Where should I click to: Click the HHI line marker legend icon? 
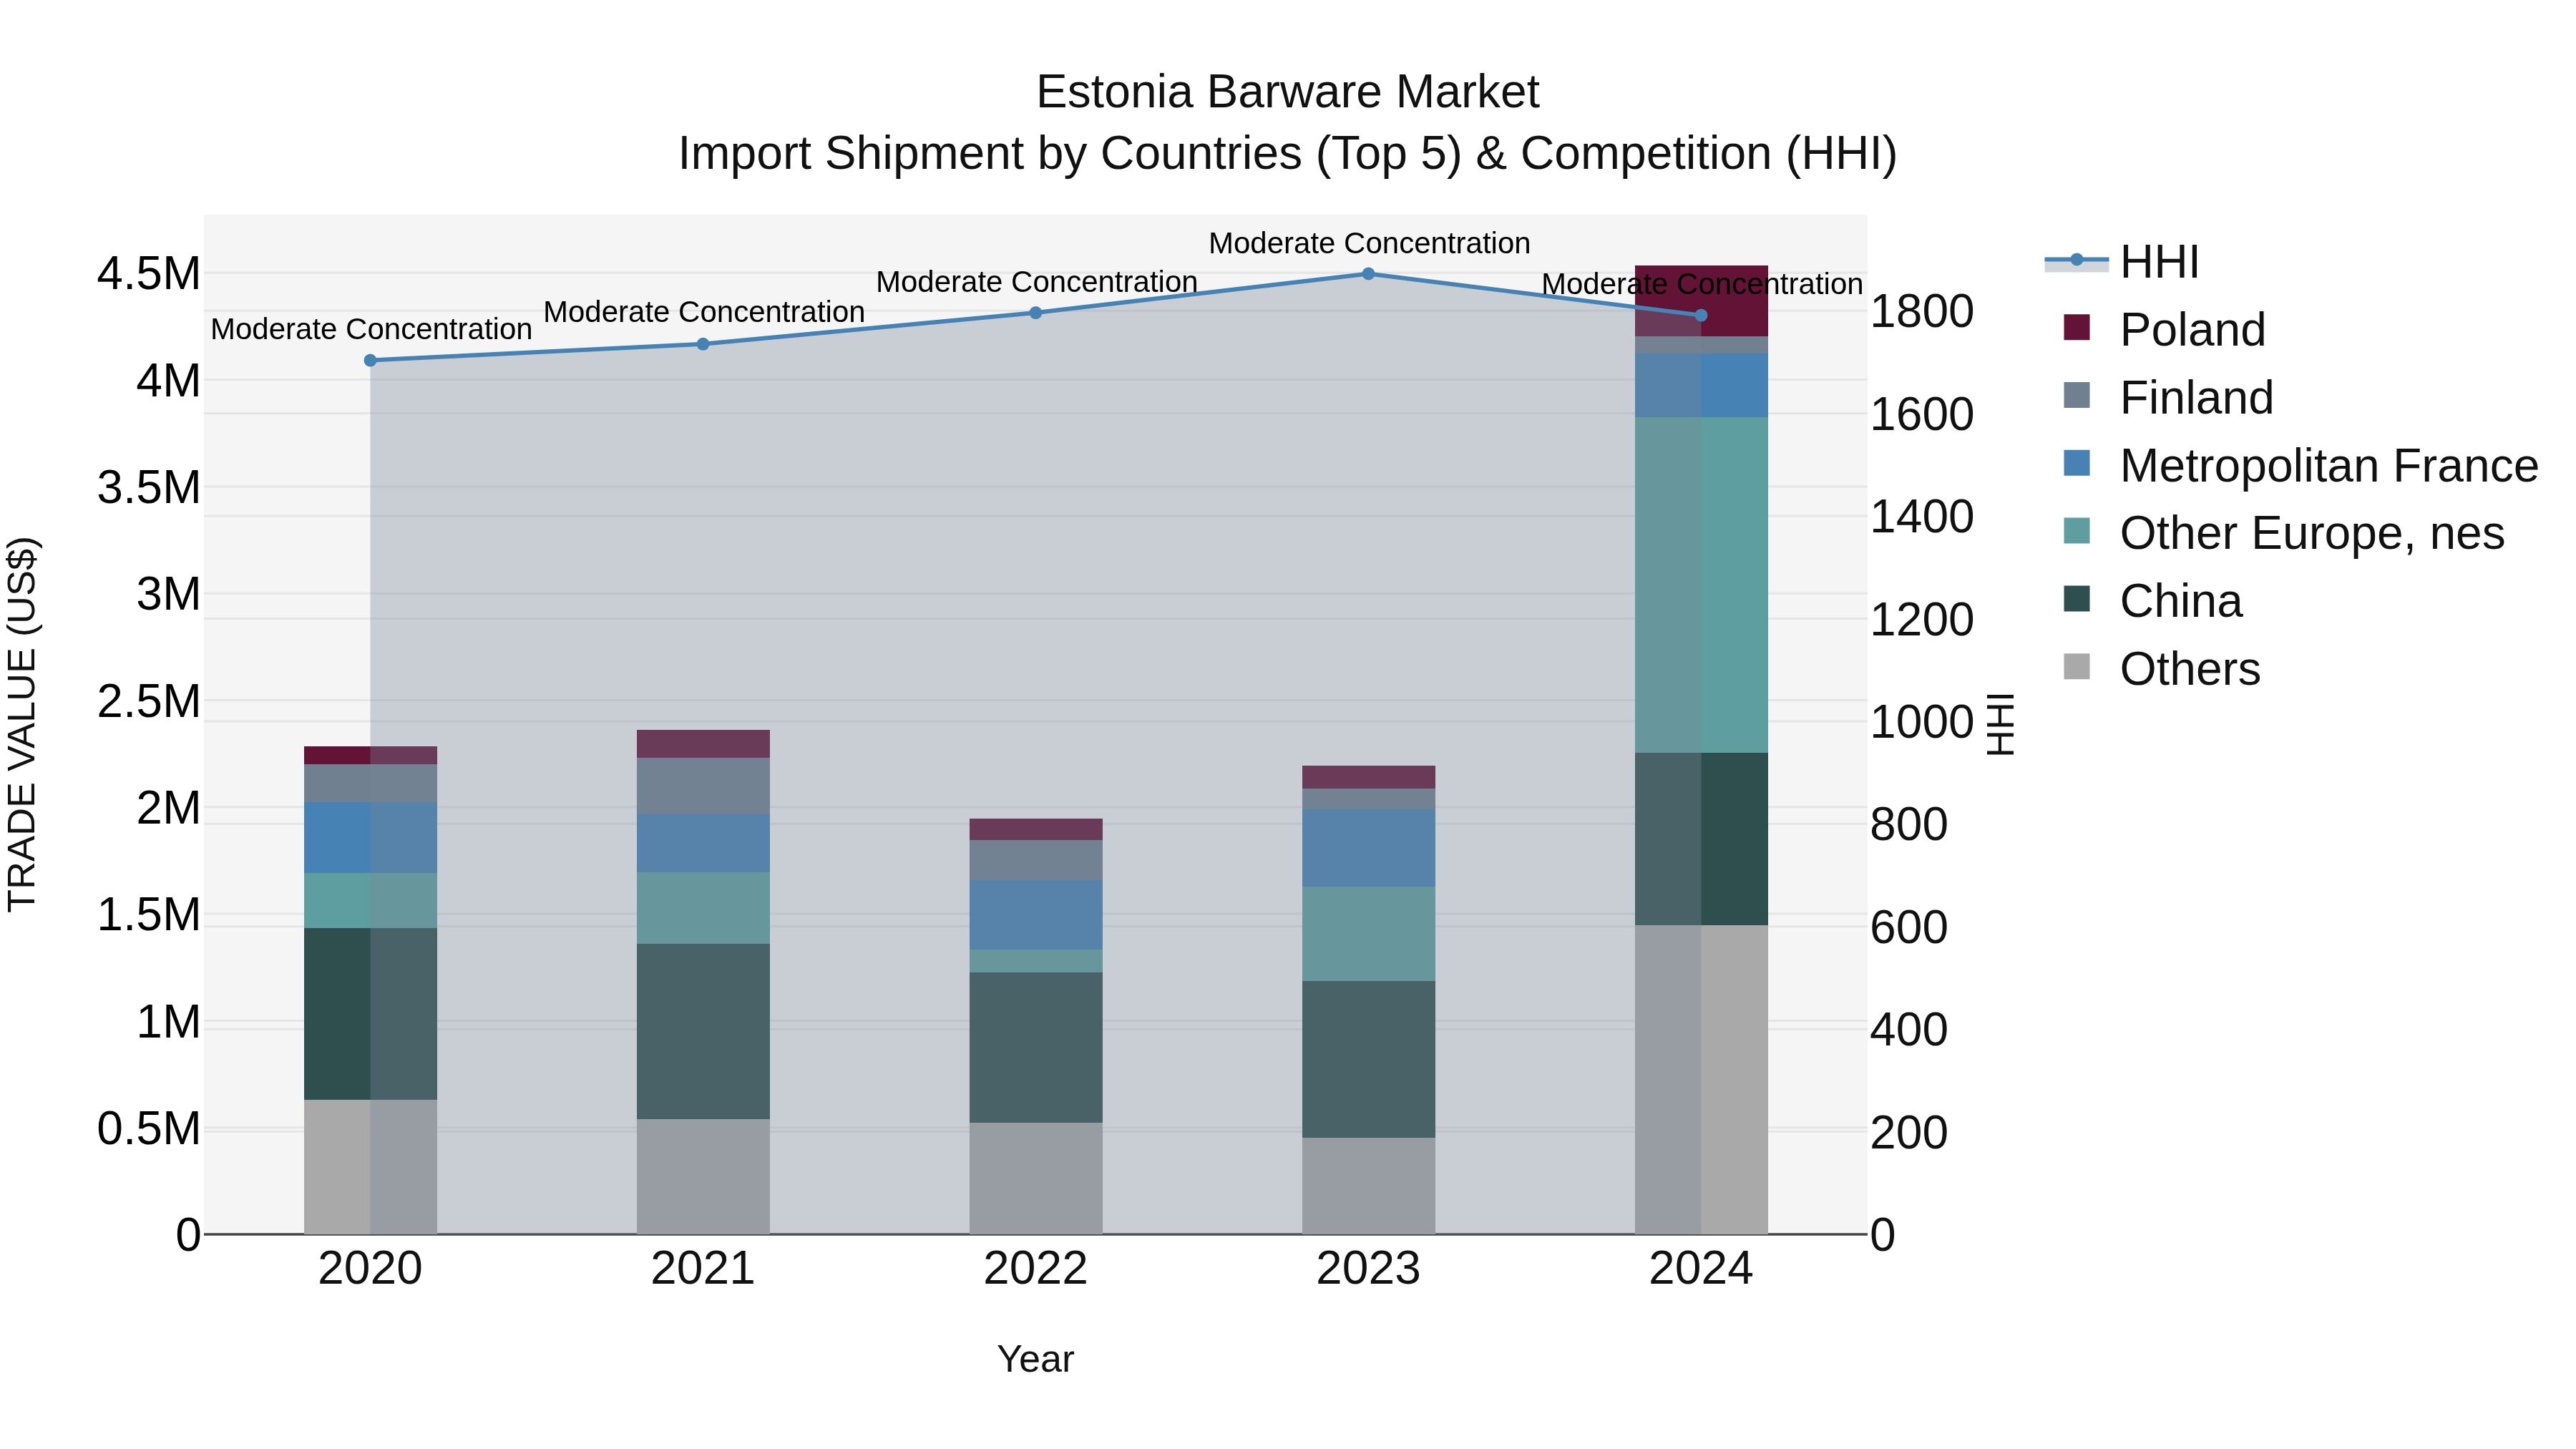click(x=2077, y=261)
